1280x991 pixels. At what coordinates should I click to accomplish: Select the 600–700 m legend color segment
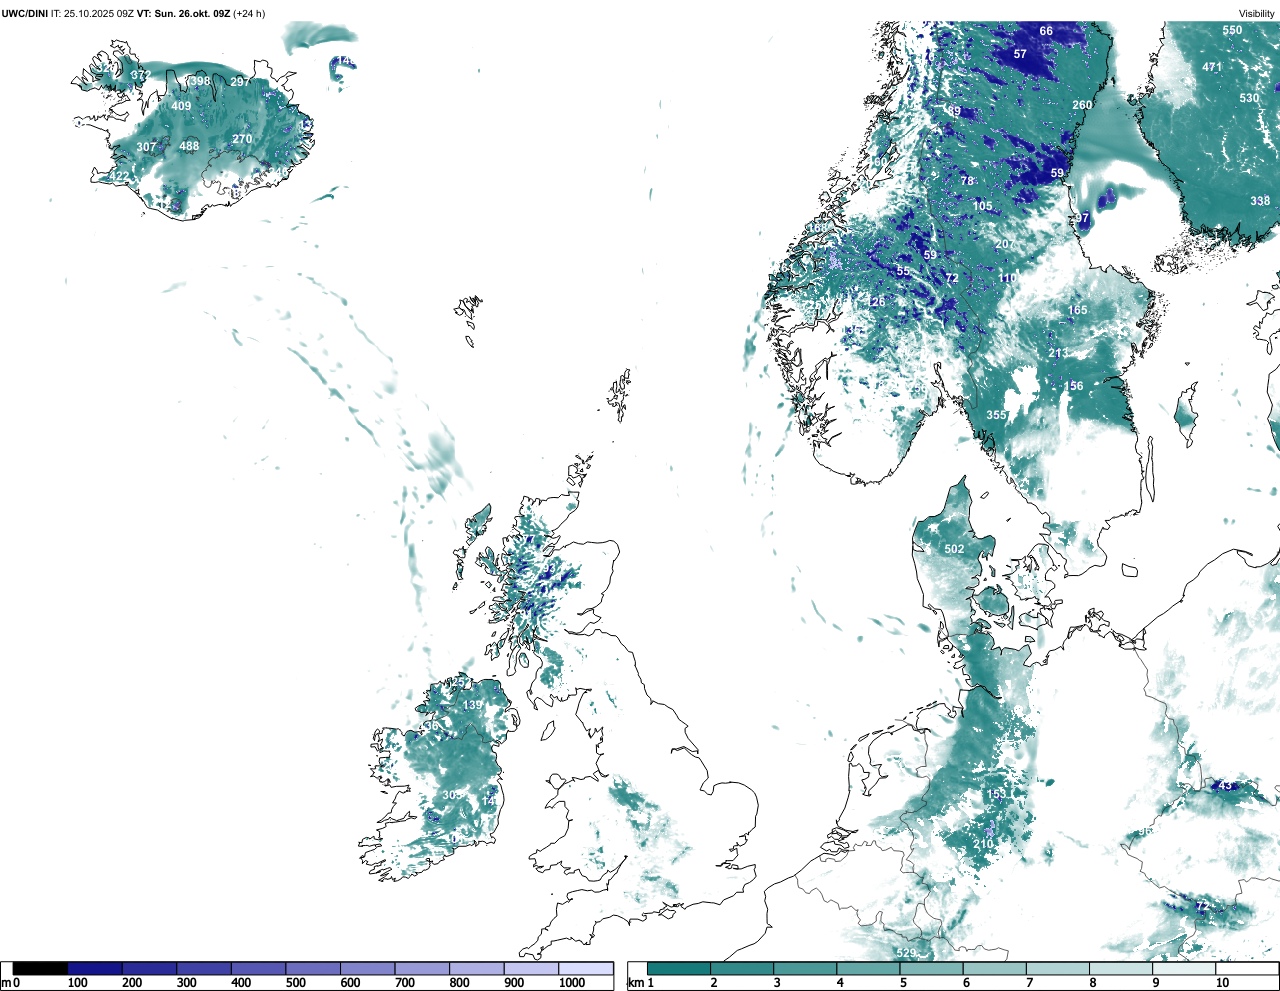click(x=368, y=968)
